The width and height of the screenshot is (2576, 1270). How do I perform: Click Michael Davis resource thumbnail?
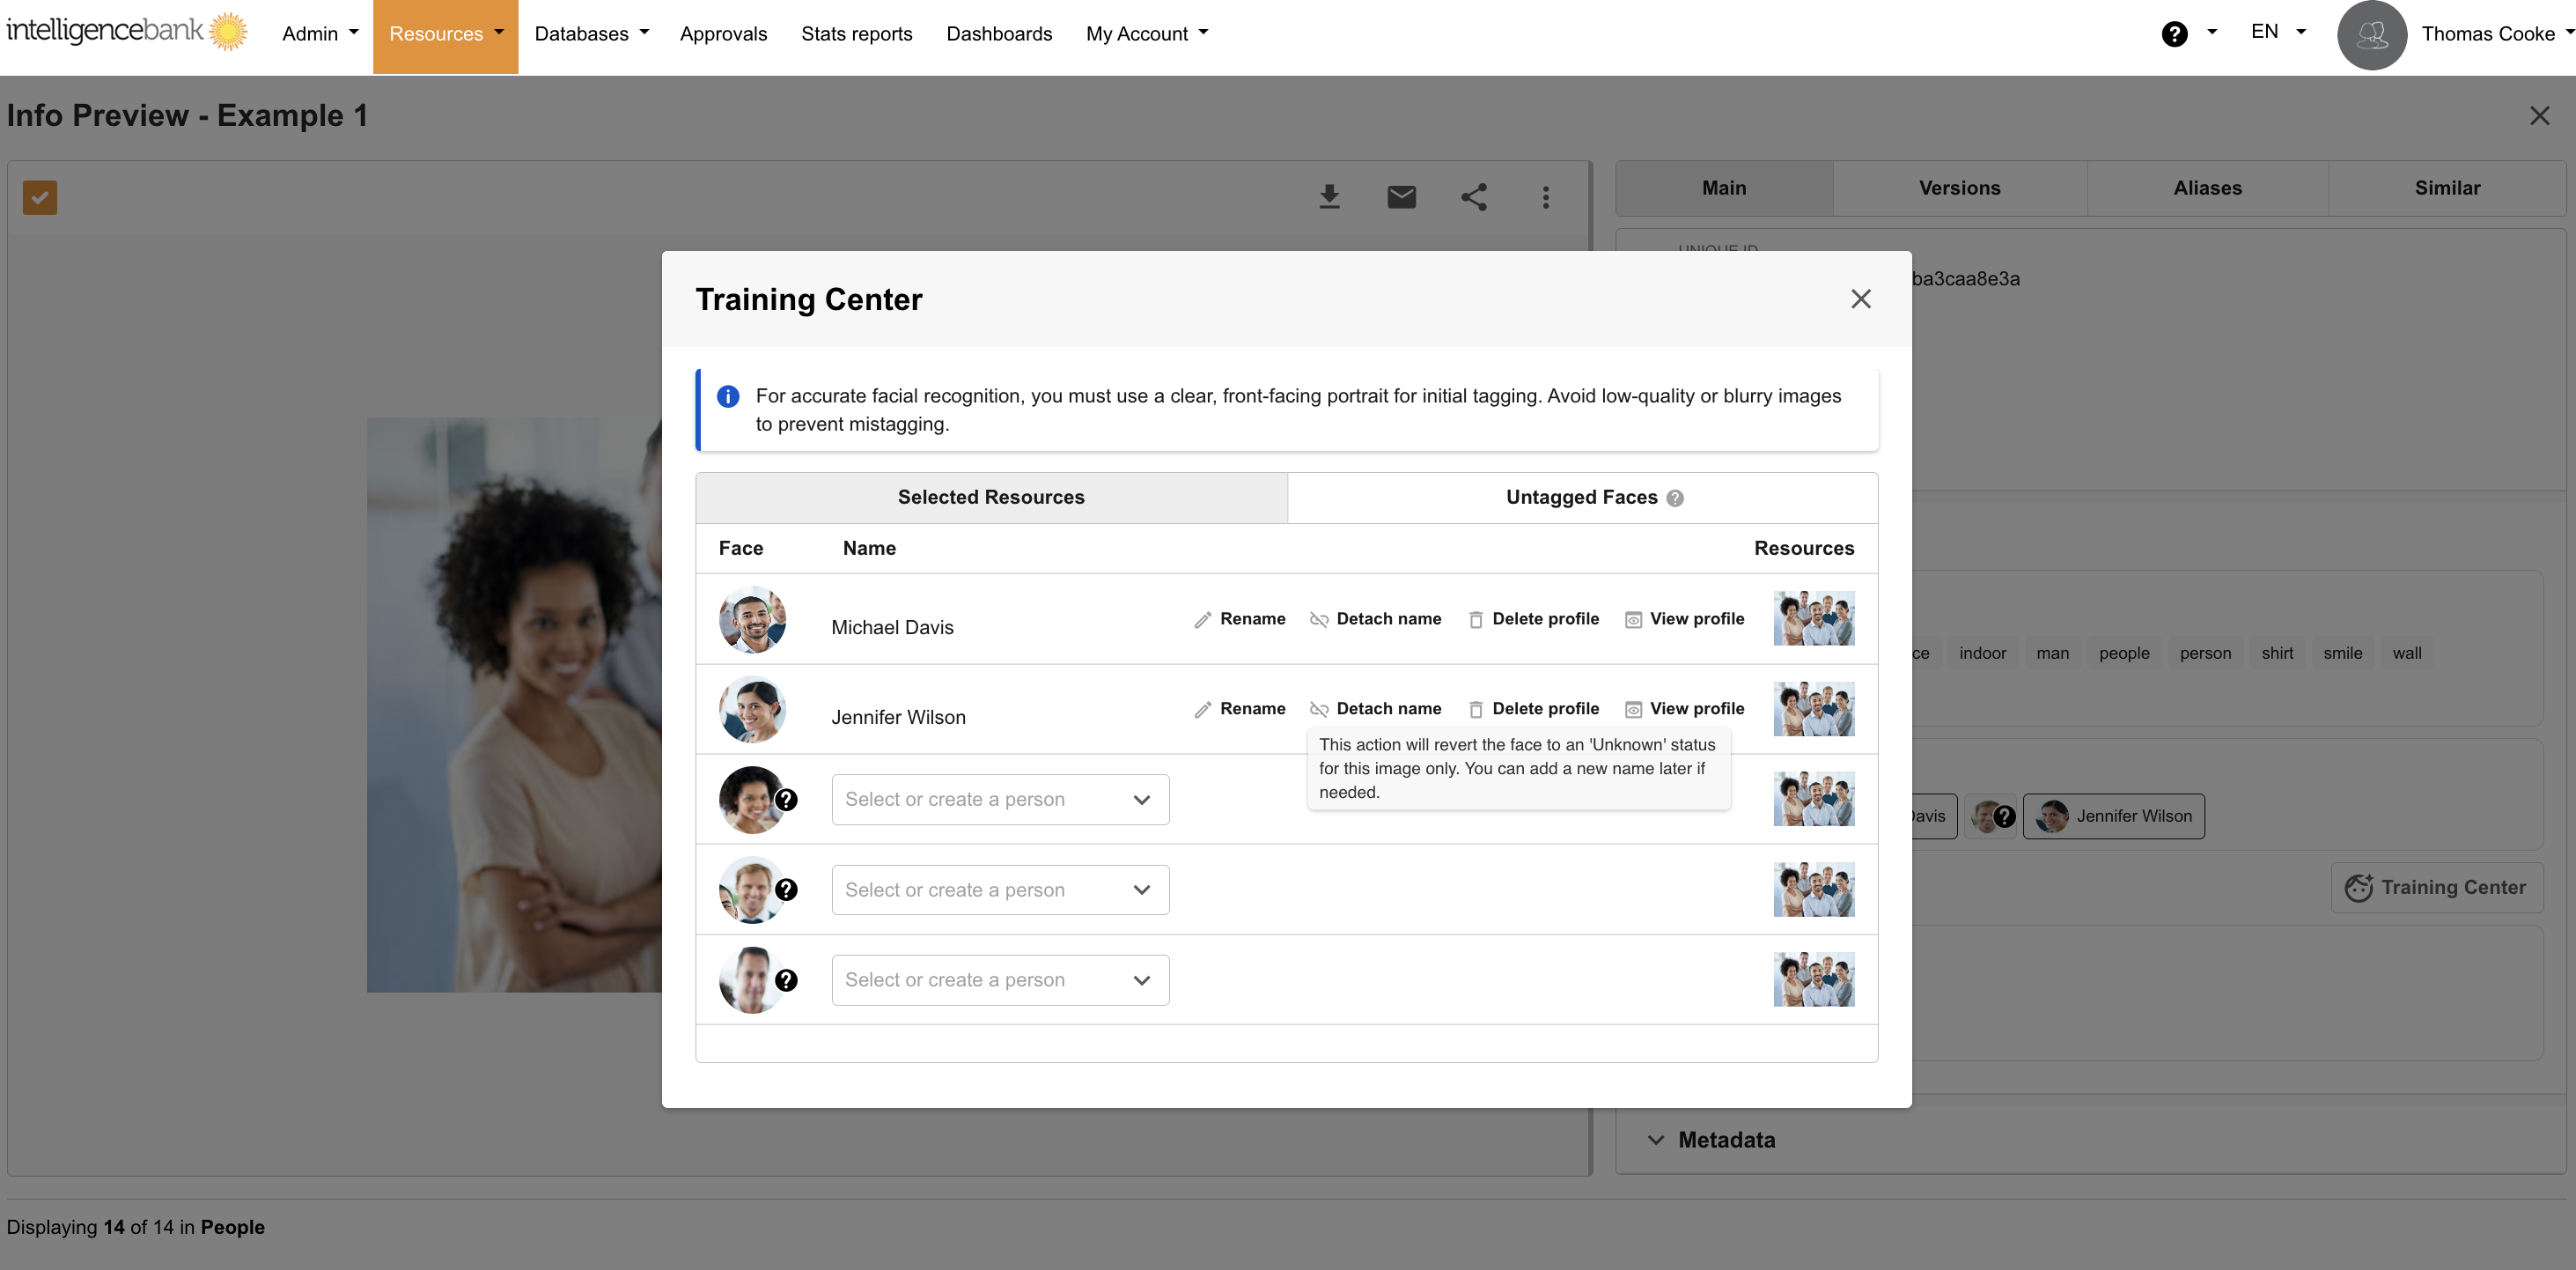(1813, 618)
